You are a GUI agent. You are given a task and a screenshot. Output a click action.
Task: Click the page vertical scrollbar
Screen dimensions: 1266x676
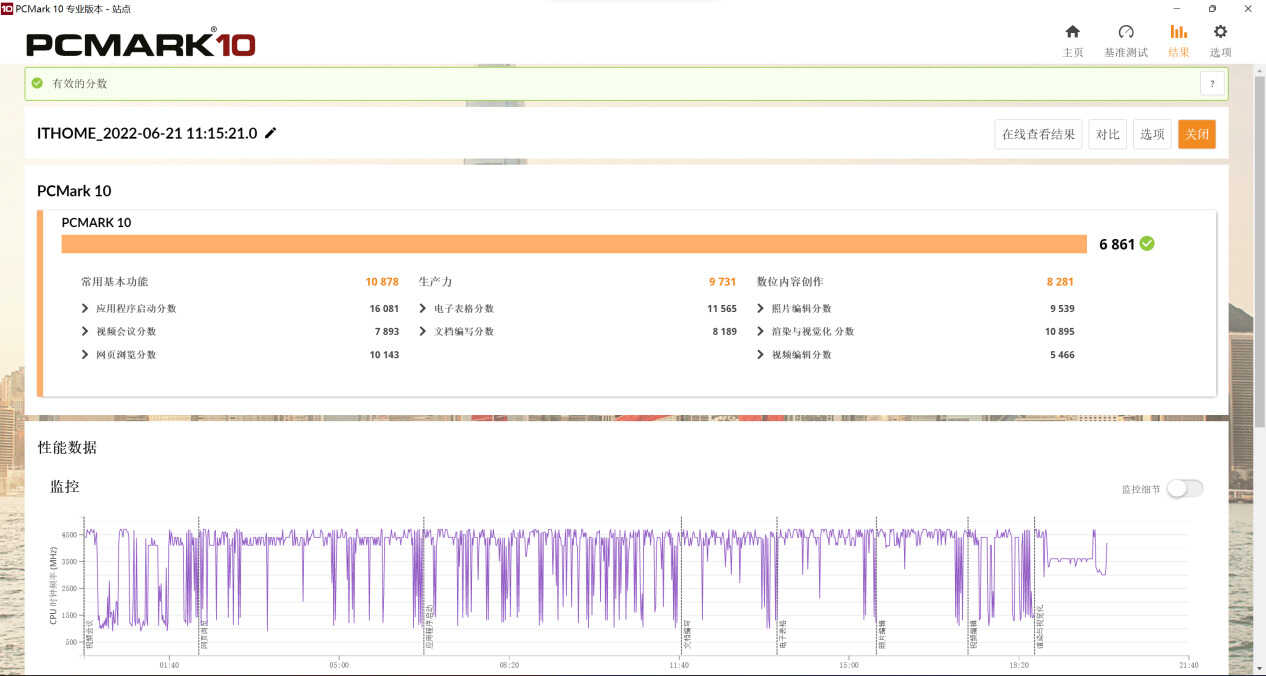(x=1259, y=250)
